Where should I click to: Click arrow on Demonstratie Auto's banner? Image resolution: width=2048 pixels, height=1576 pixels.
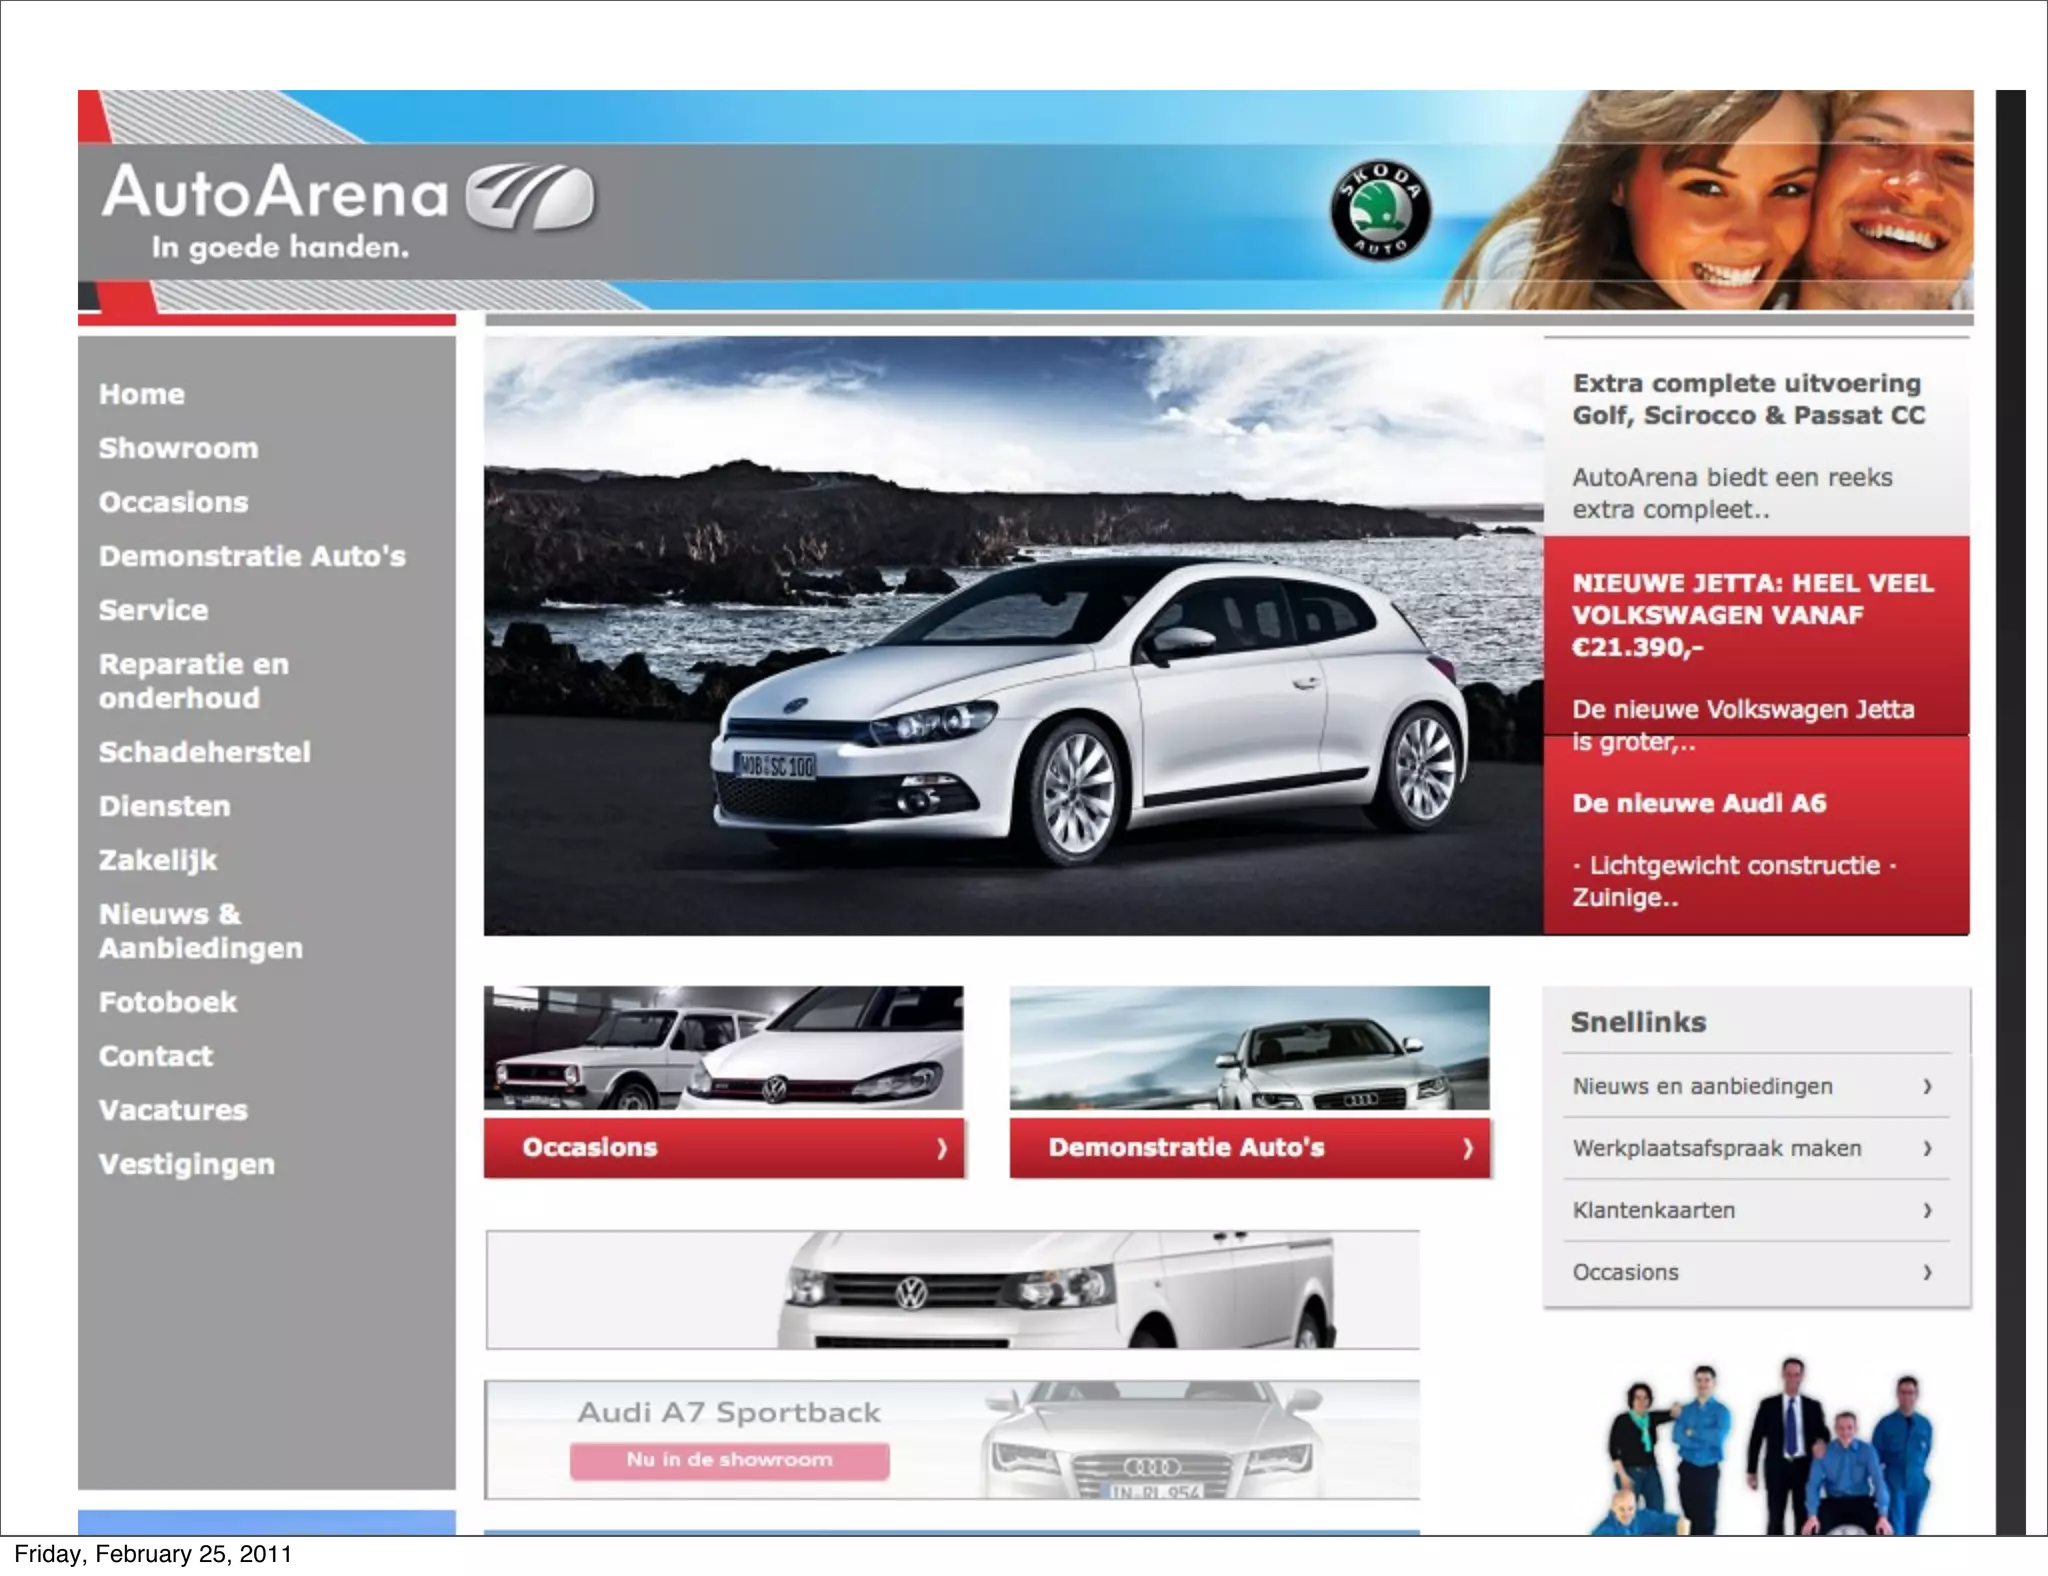click(1467, 1148)
